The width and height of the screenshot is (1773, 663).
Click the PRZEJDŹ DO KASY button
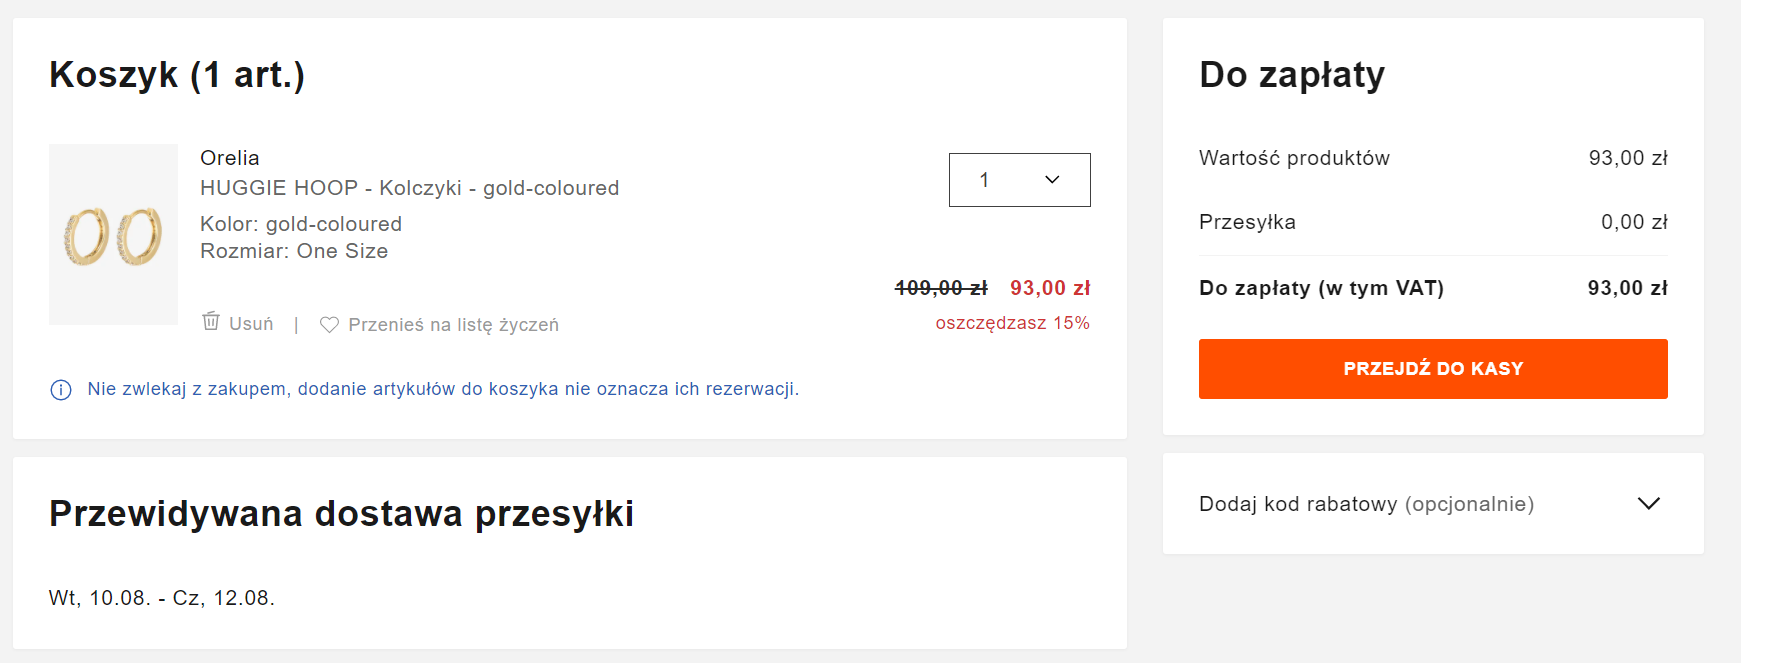[x=1432, y=369]
